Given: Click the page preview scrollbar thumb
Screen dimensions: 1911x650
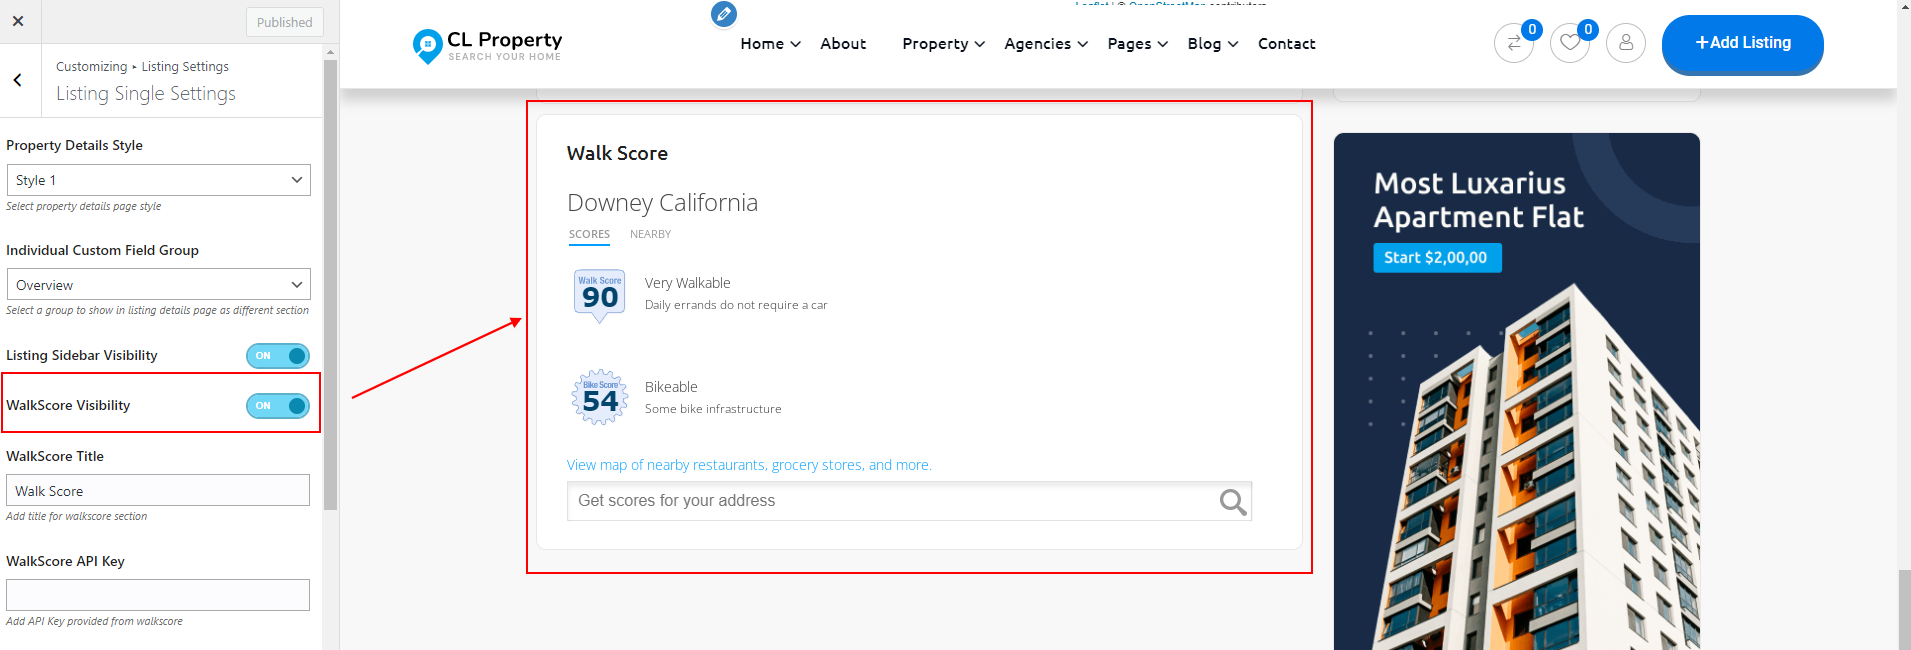Looking at the screenshot, I should tap(1904, 610).
